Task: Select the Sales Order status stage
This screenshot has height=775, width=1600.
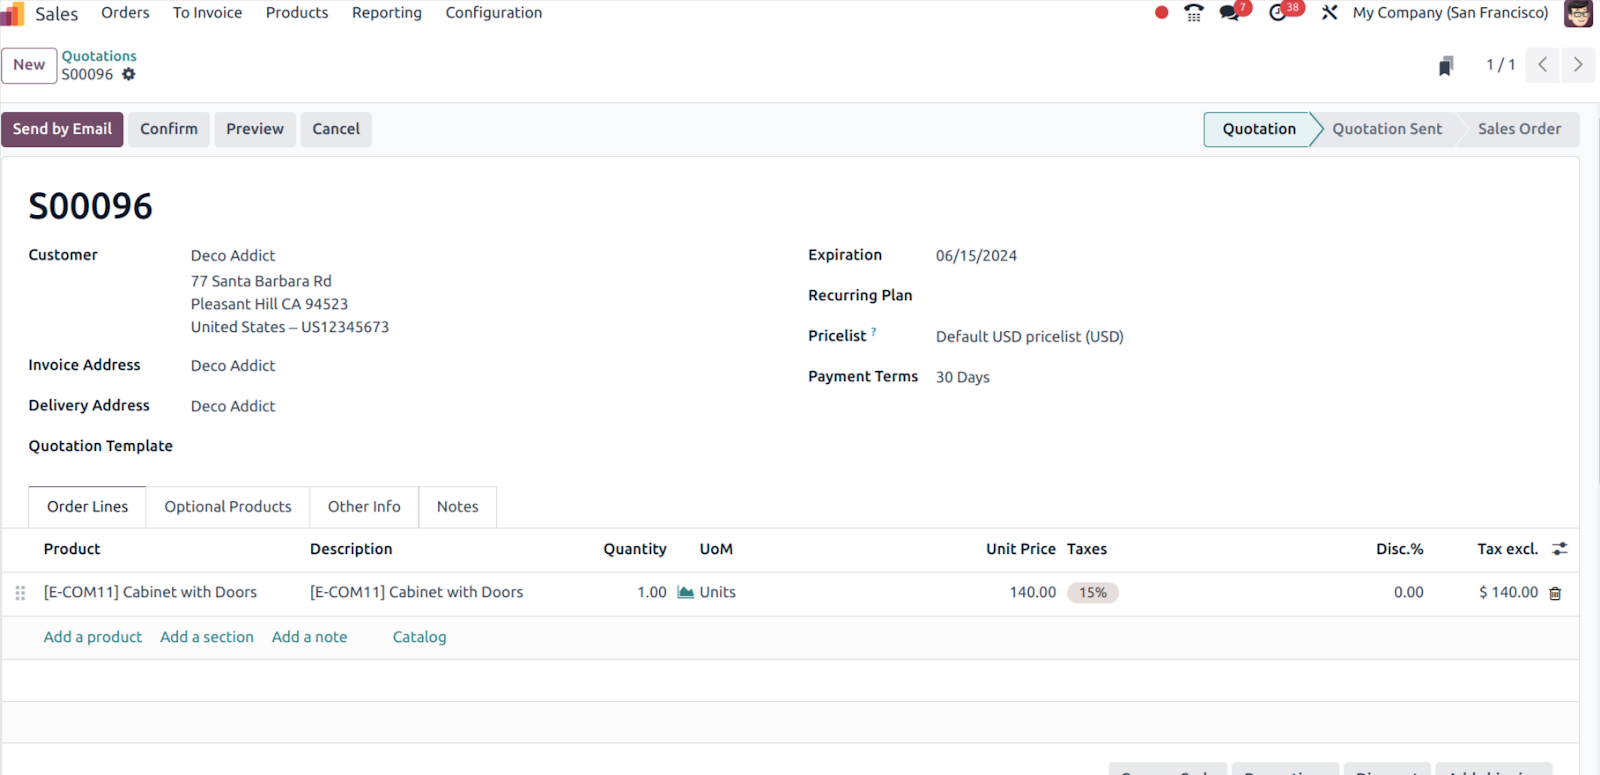Action: pos(1519,129)
